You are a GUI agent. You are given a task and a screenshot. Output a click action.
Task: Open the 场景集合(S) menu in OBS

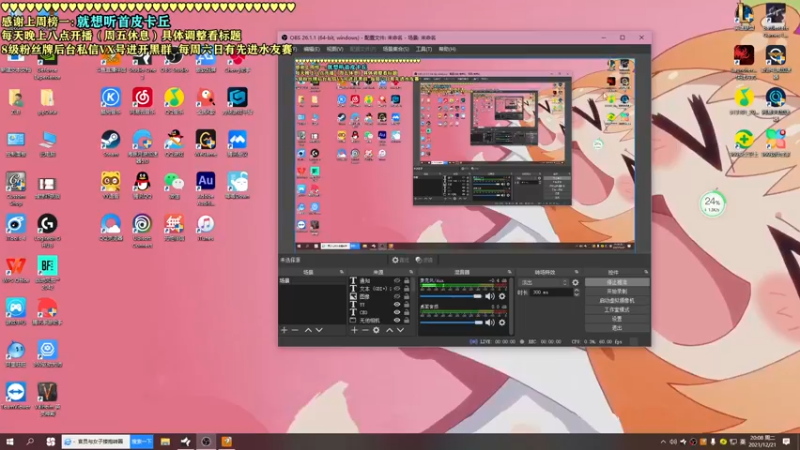point(395,49)
